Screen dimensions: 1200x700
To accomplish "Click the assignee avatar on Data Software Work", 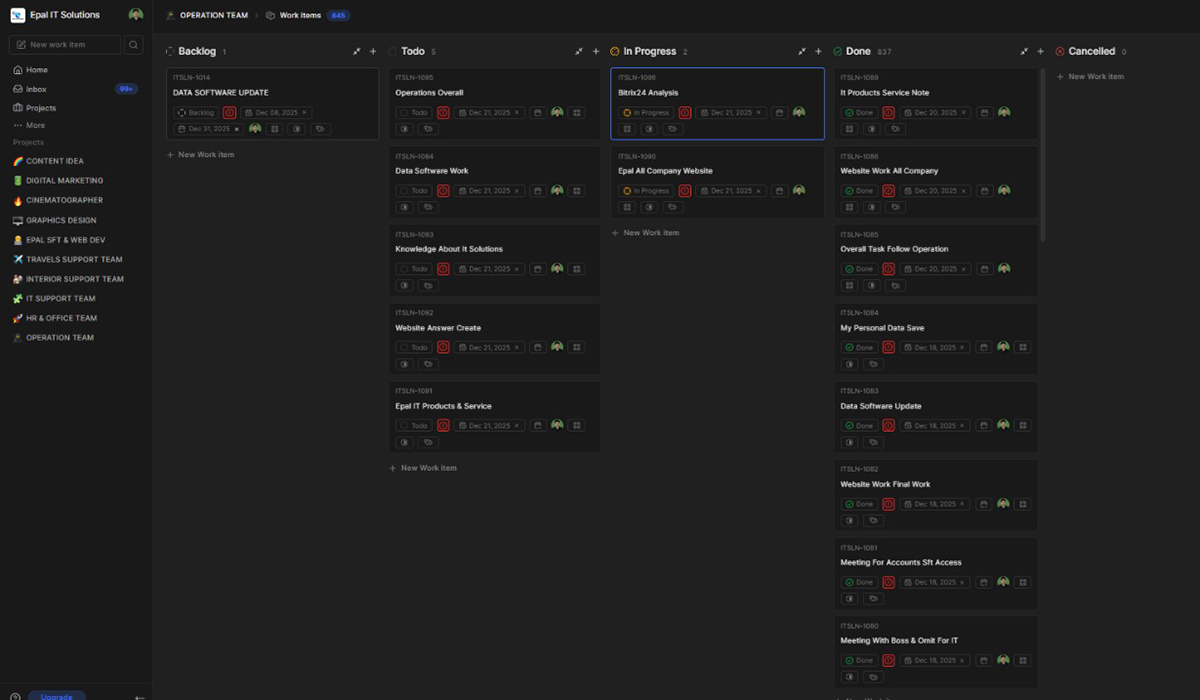I will (x=557, y=190).
